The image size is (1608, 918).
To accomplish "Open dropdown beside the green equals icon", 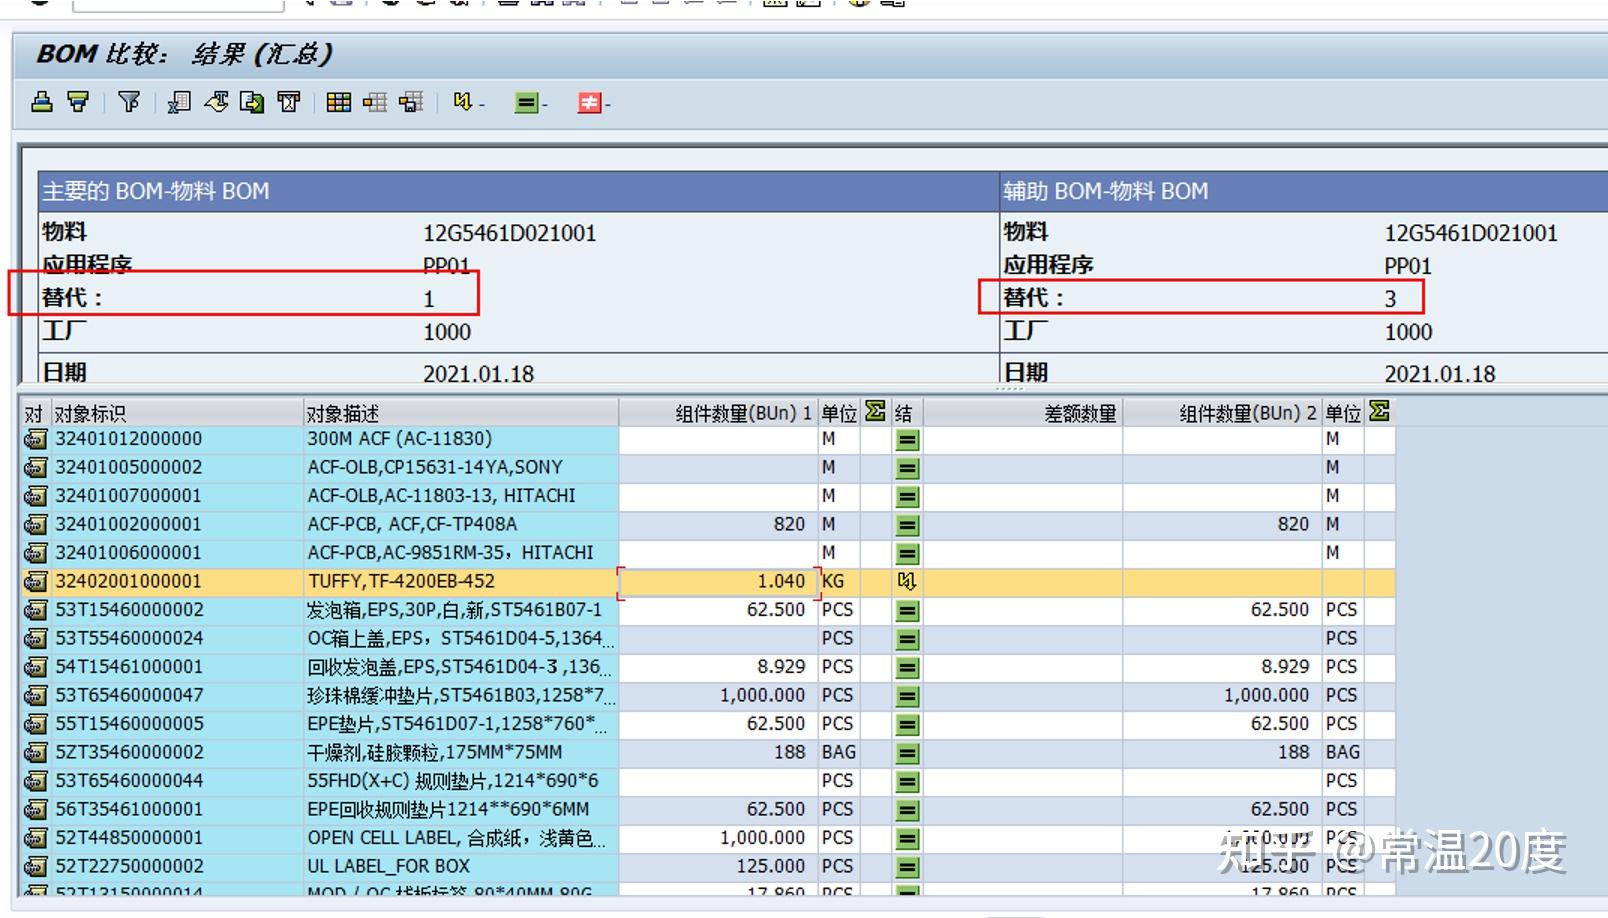I will [544, 105].
